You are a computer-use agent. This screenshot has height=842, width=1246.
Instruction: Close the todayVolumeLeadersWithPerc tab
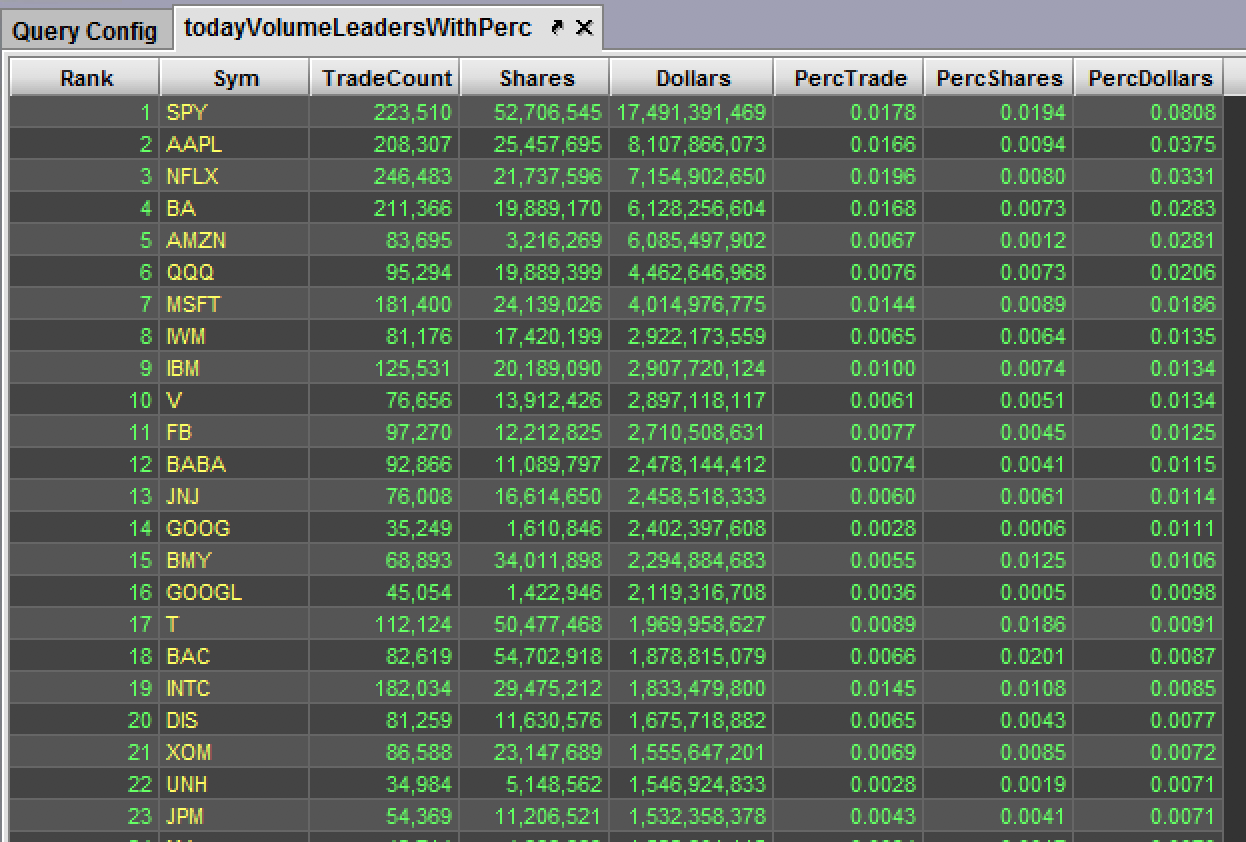click(584, 28)
